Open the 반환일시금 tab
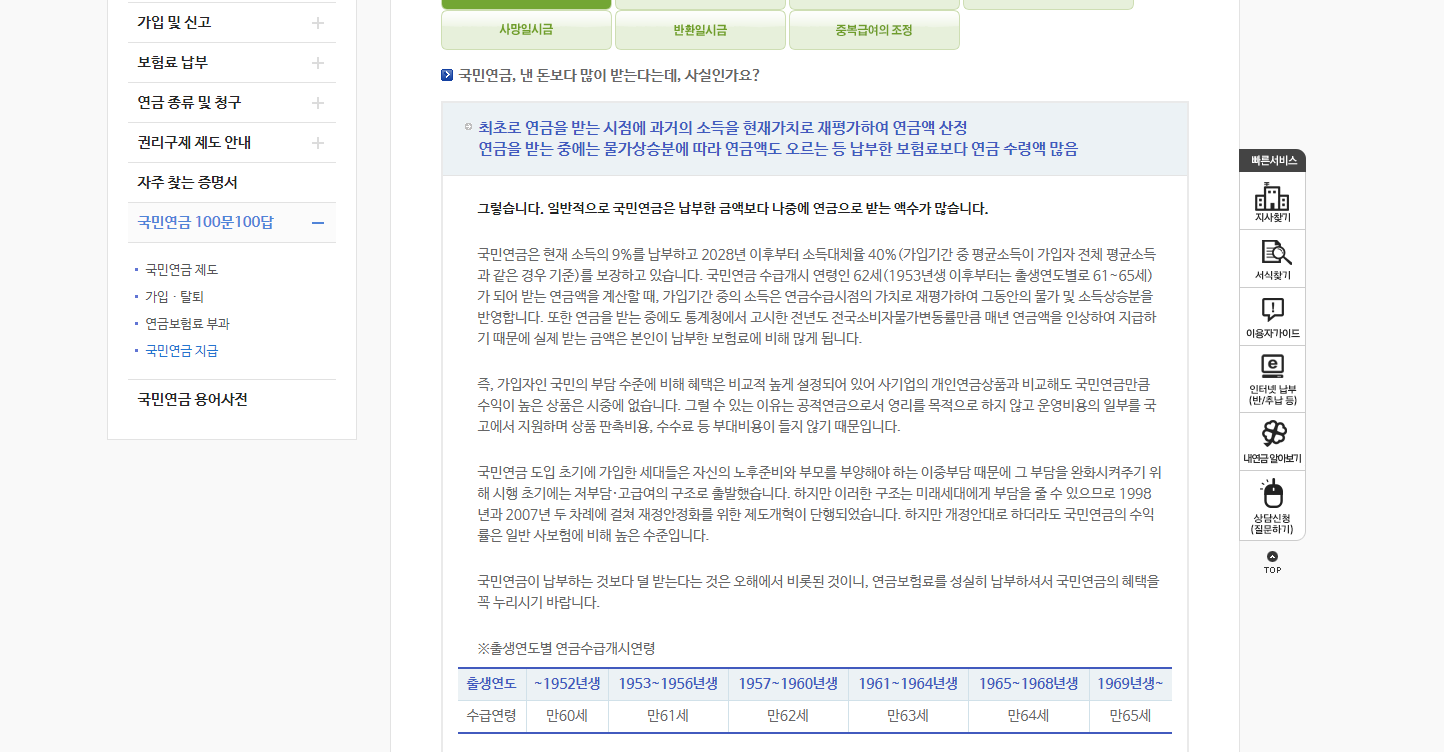Viewport: 1444px width, 752px height. click(x=700, y=30)
